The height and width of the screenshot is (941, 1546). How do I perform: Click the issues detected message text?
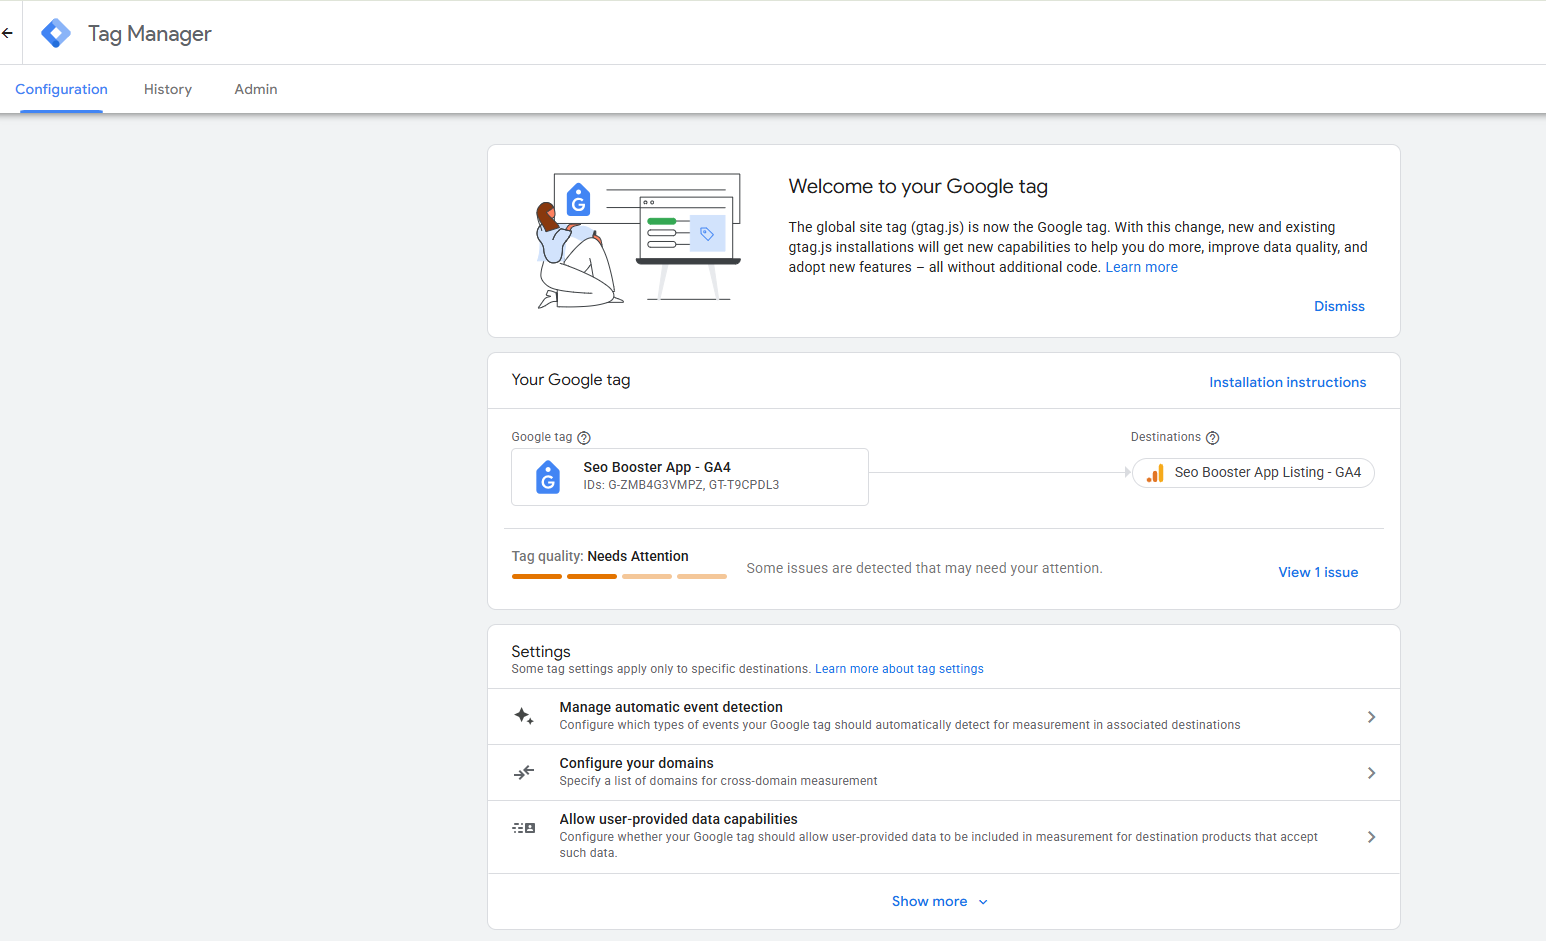point(924,568)
